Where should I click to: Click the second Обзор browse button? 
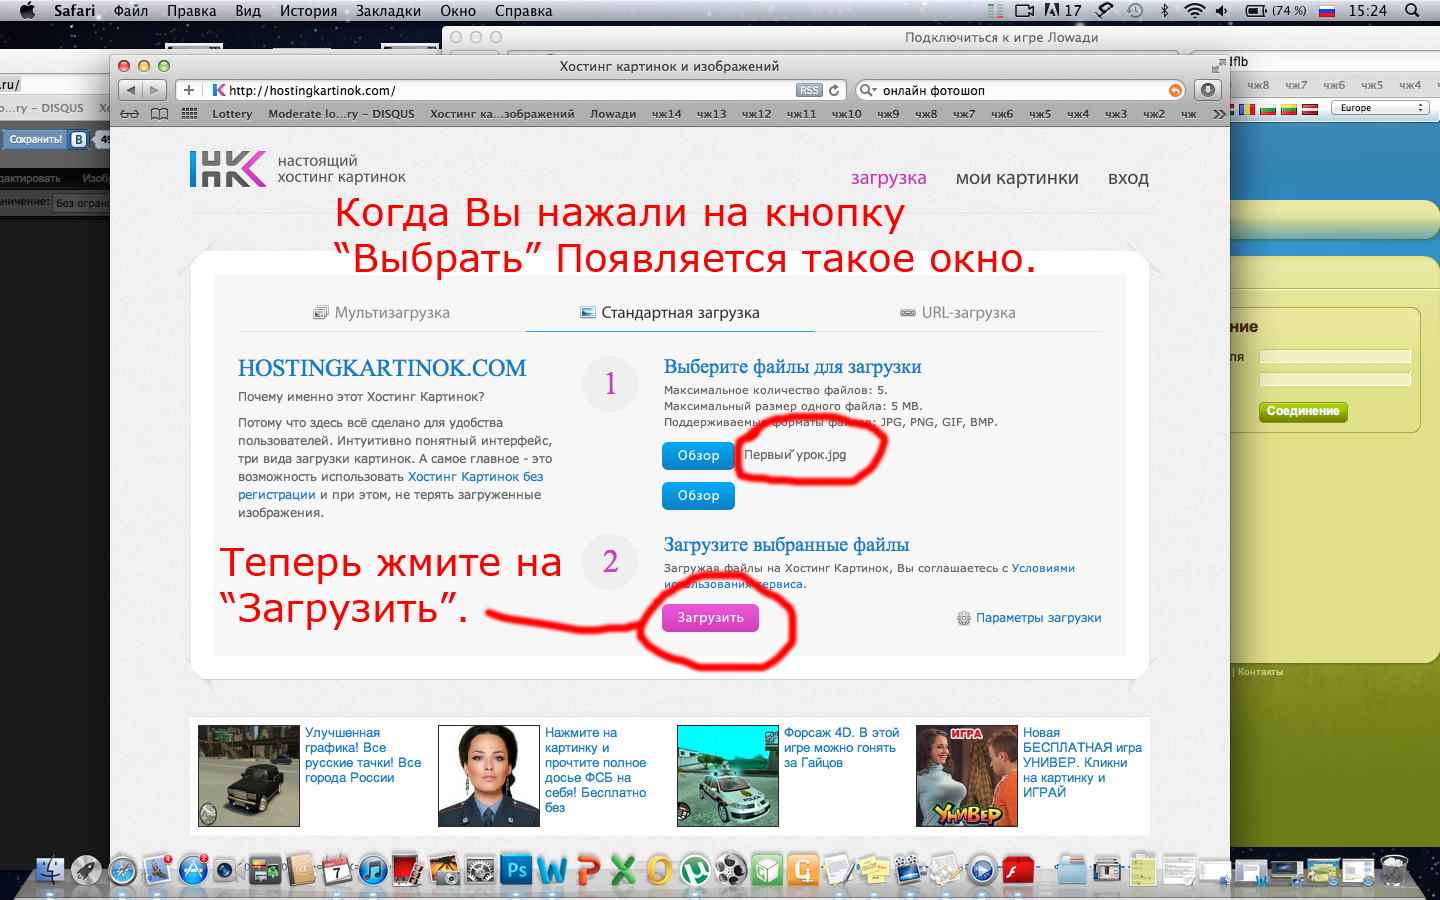click(698, 495)
